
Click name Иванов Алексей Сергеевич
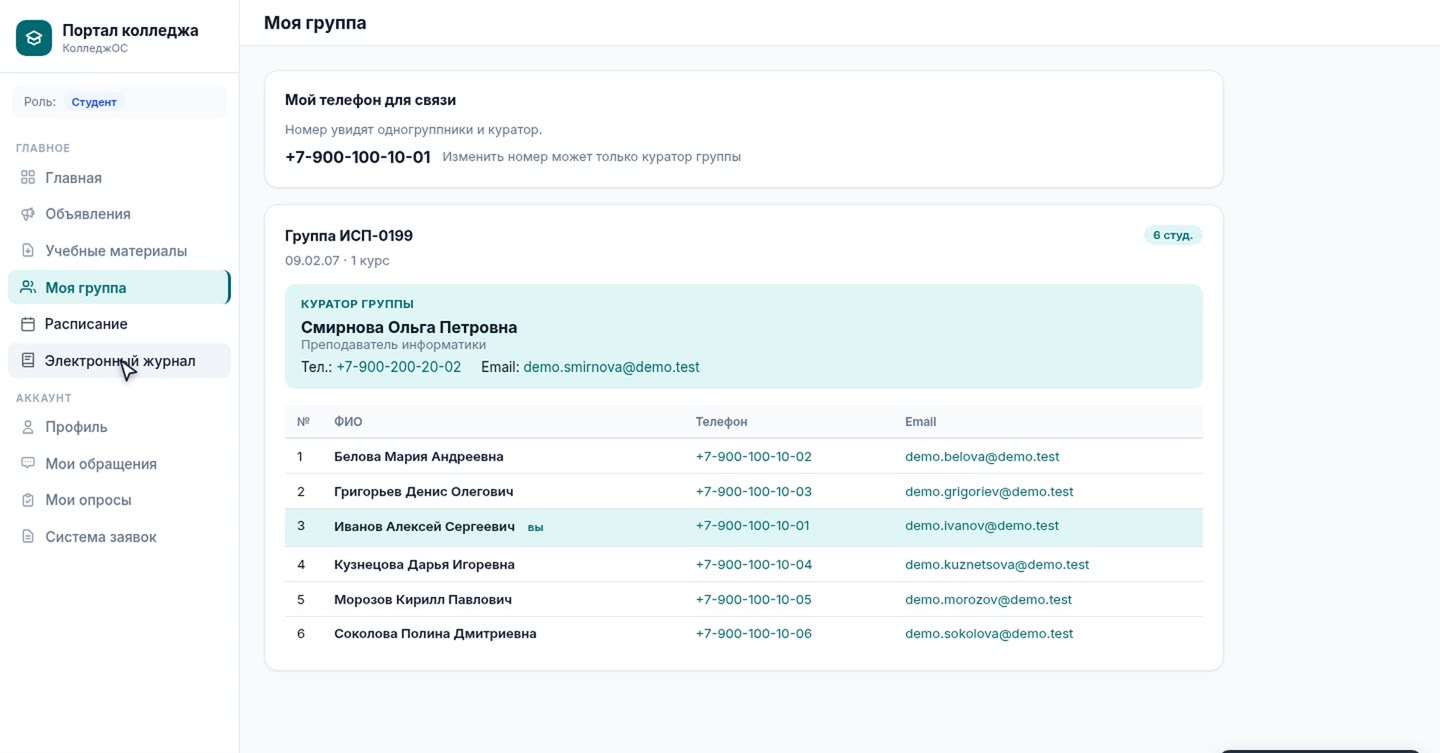click(424, 526)
